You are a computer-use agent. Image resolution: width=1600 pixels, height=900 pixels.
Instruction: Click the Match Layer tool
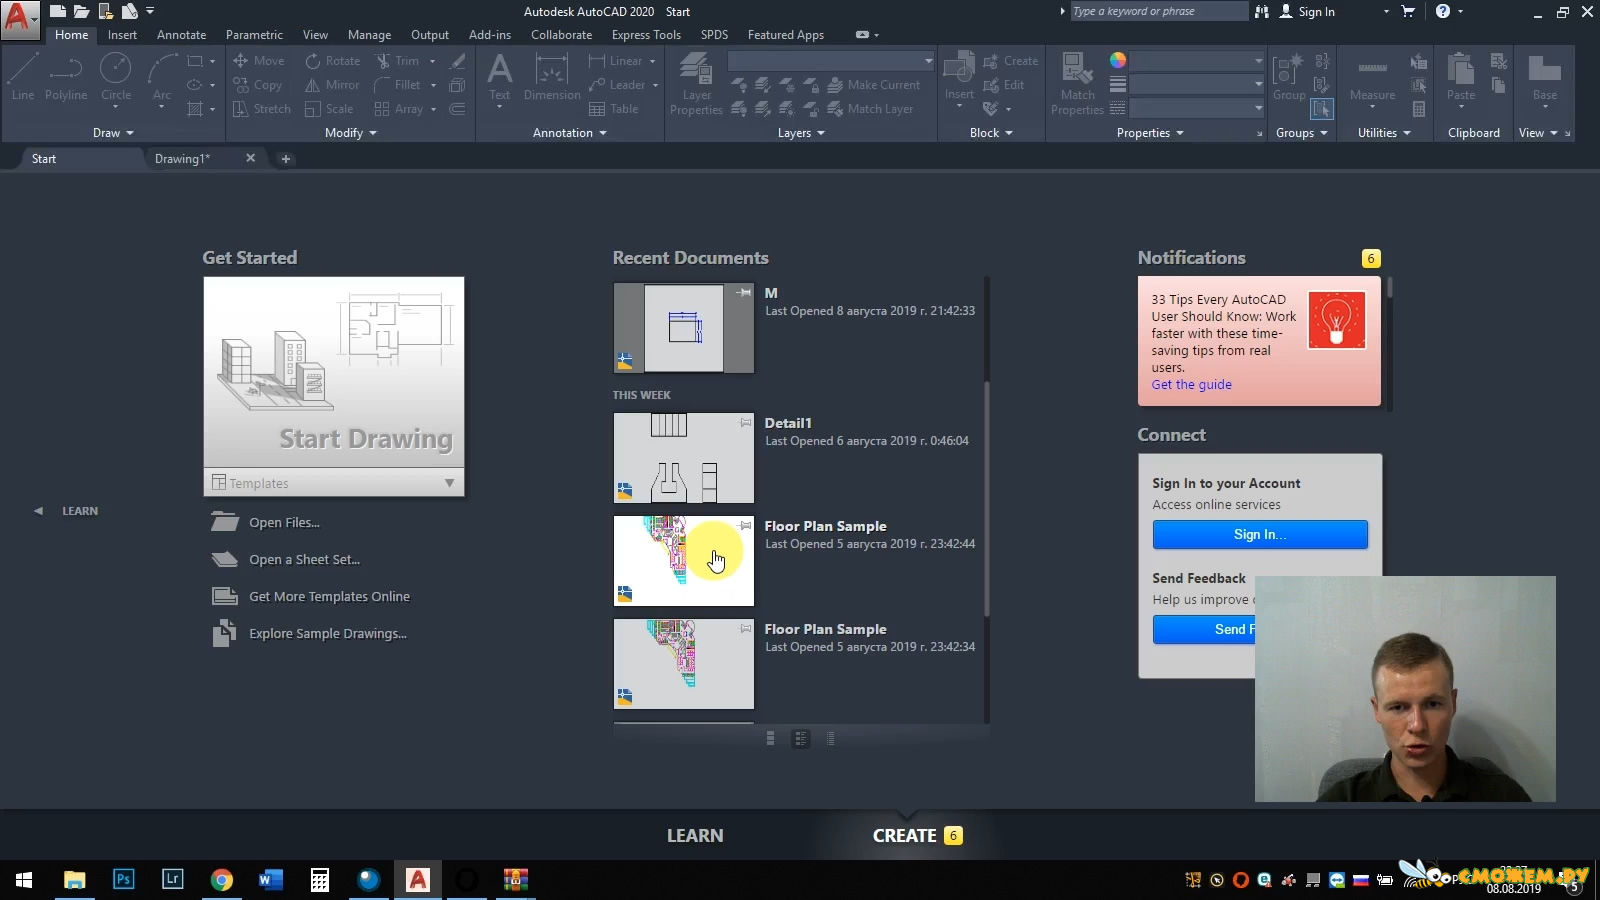click(871, 109)
